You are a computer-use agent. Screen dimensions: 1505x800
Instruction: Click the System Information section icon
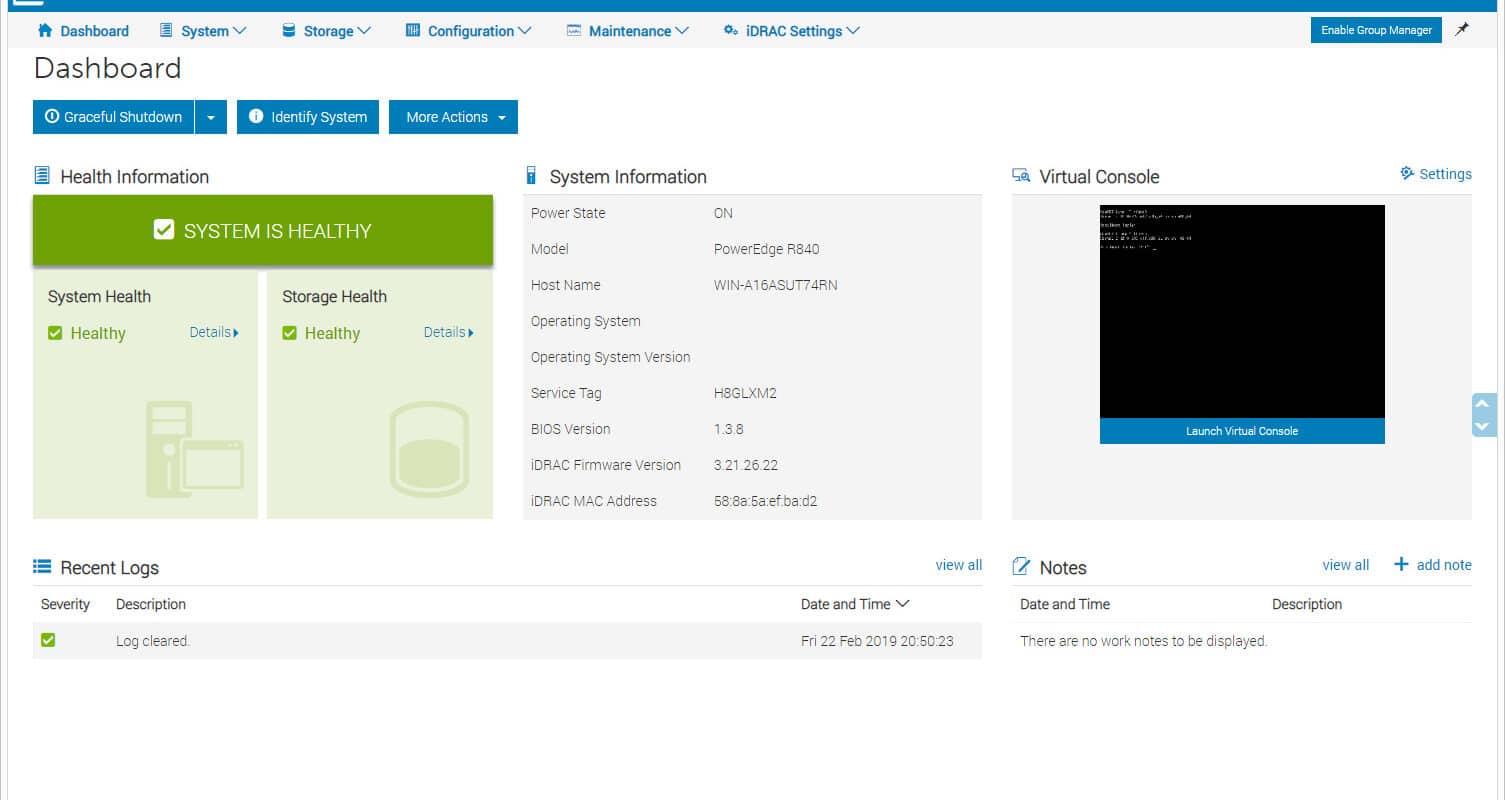(532, 176)
